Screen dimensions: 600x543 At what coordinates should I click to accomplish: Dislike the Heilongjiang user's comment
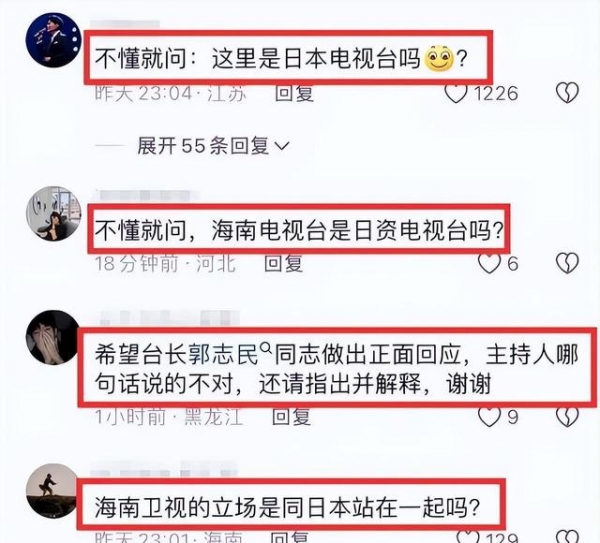[567, 417]
